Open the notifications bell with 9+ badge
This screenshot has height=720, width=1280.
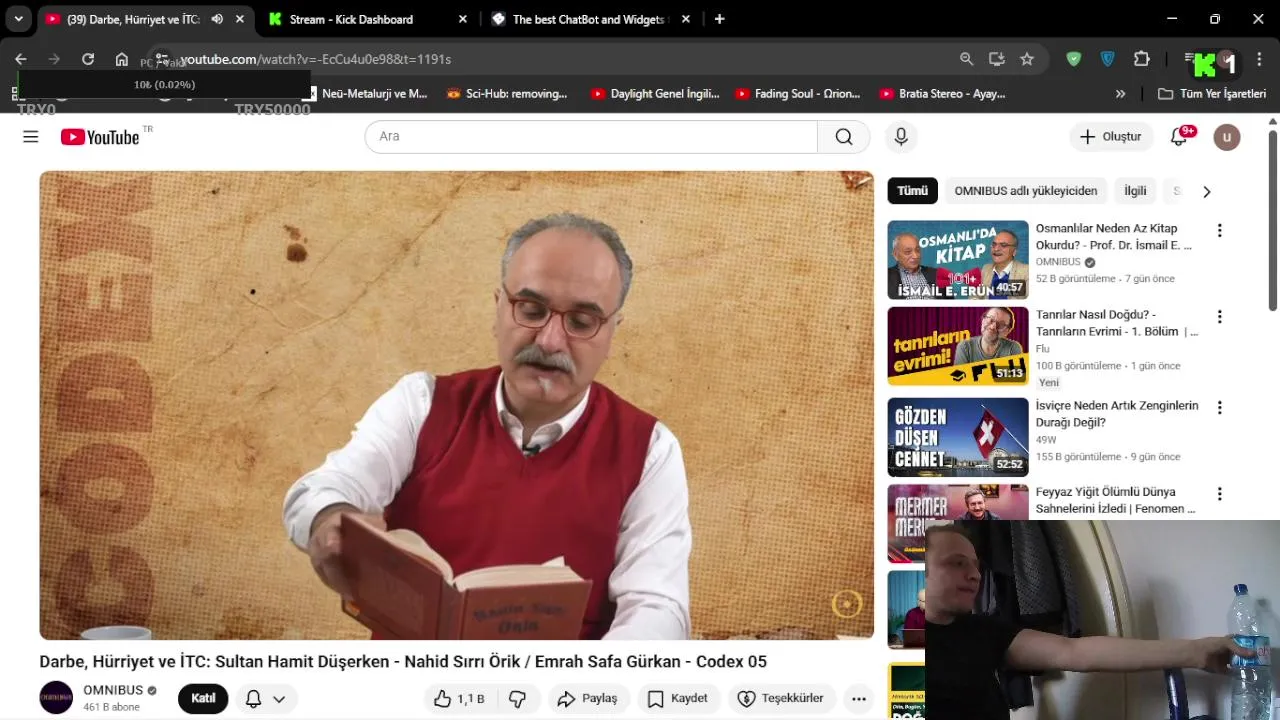(x=1180, y=137)
